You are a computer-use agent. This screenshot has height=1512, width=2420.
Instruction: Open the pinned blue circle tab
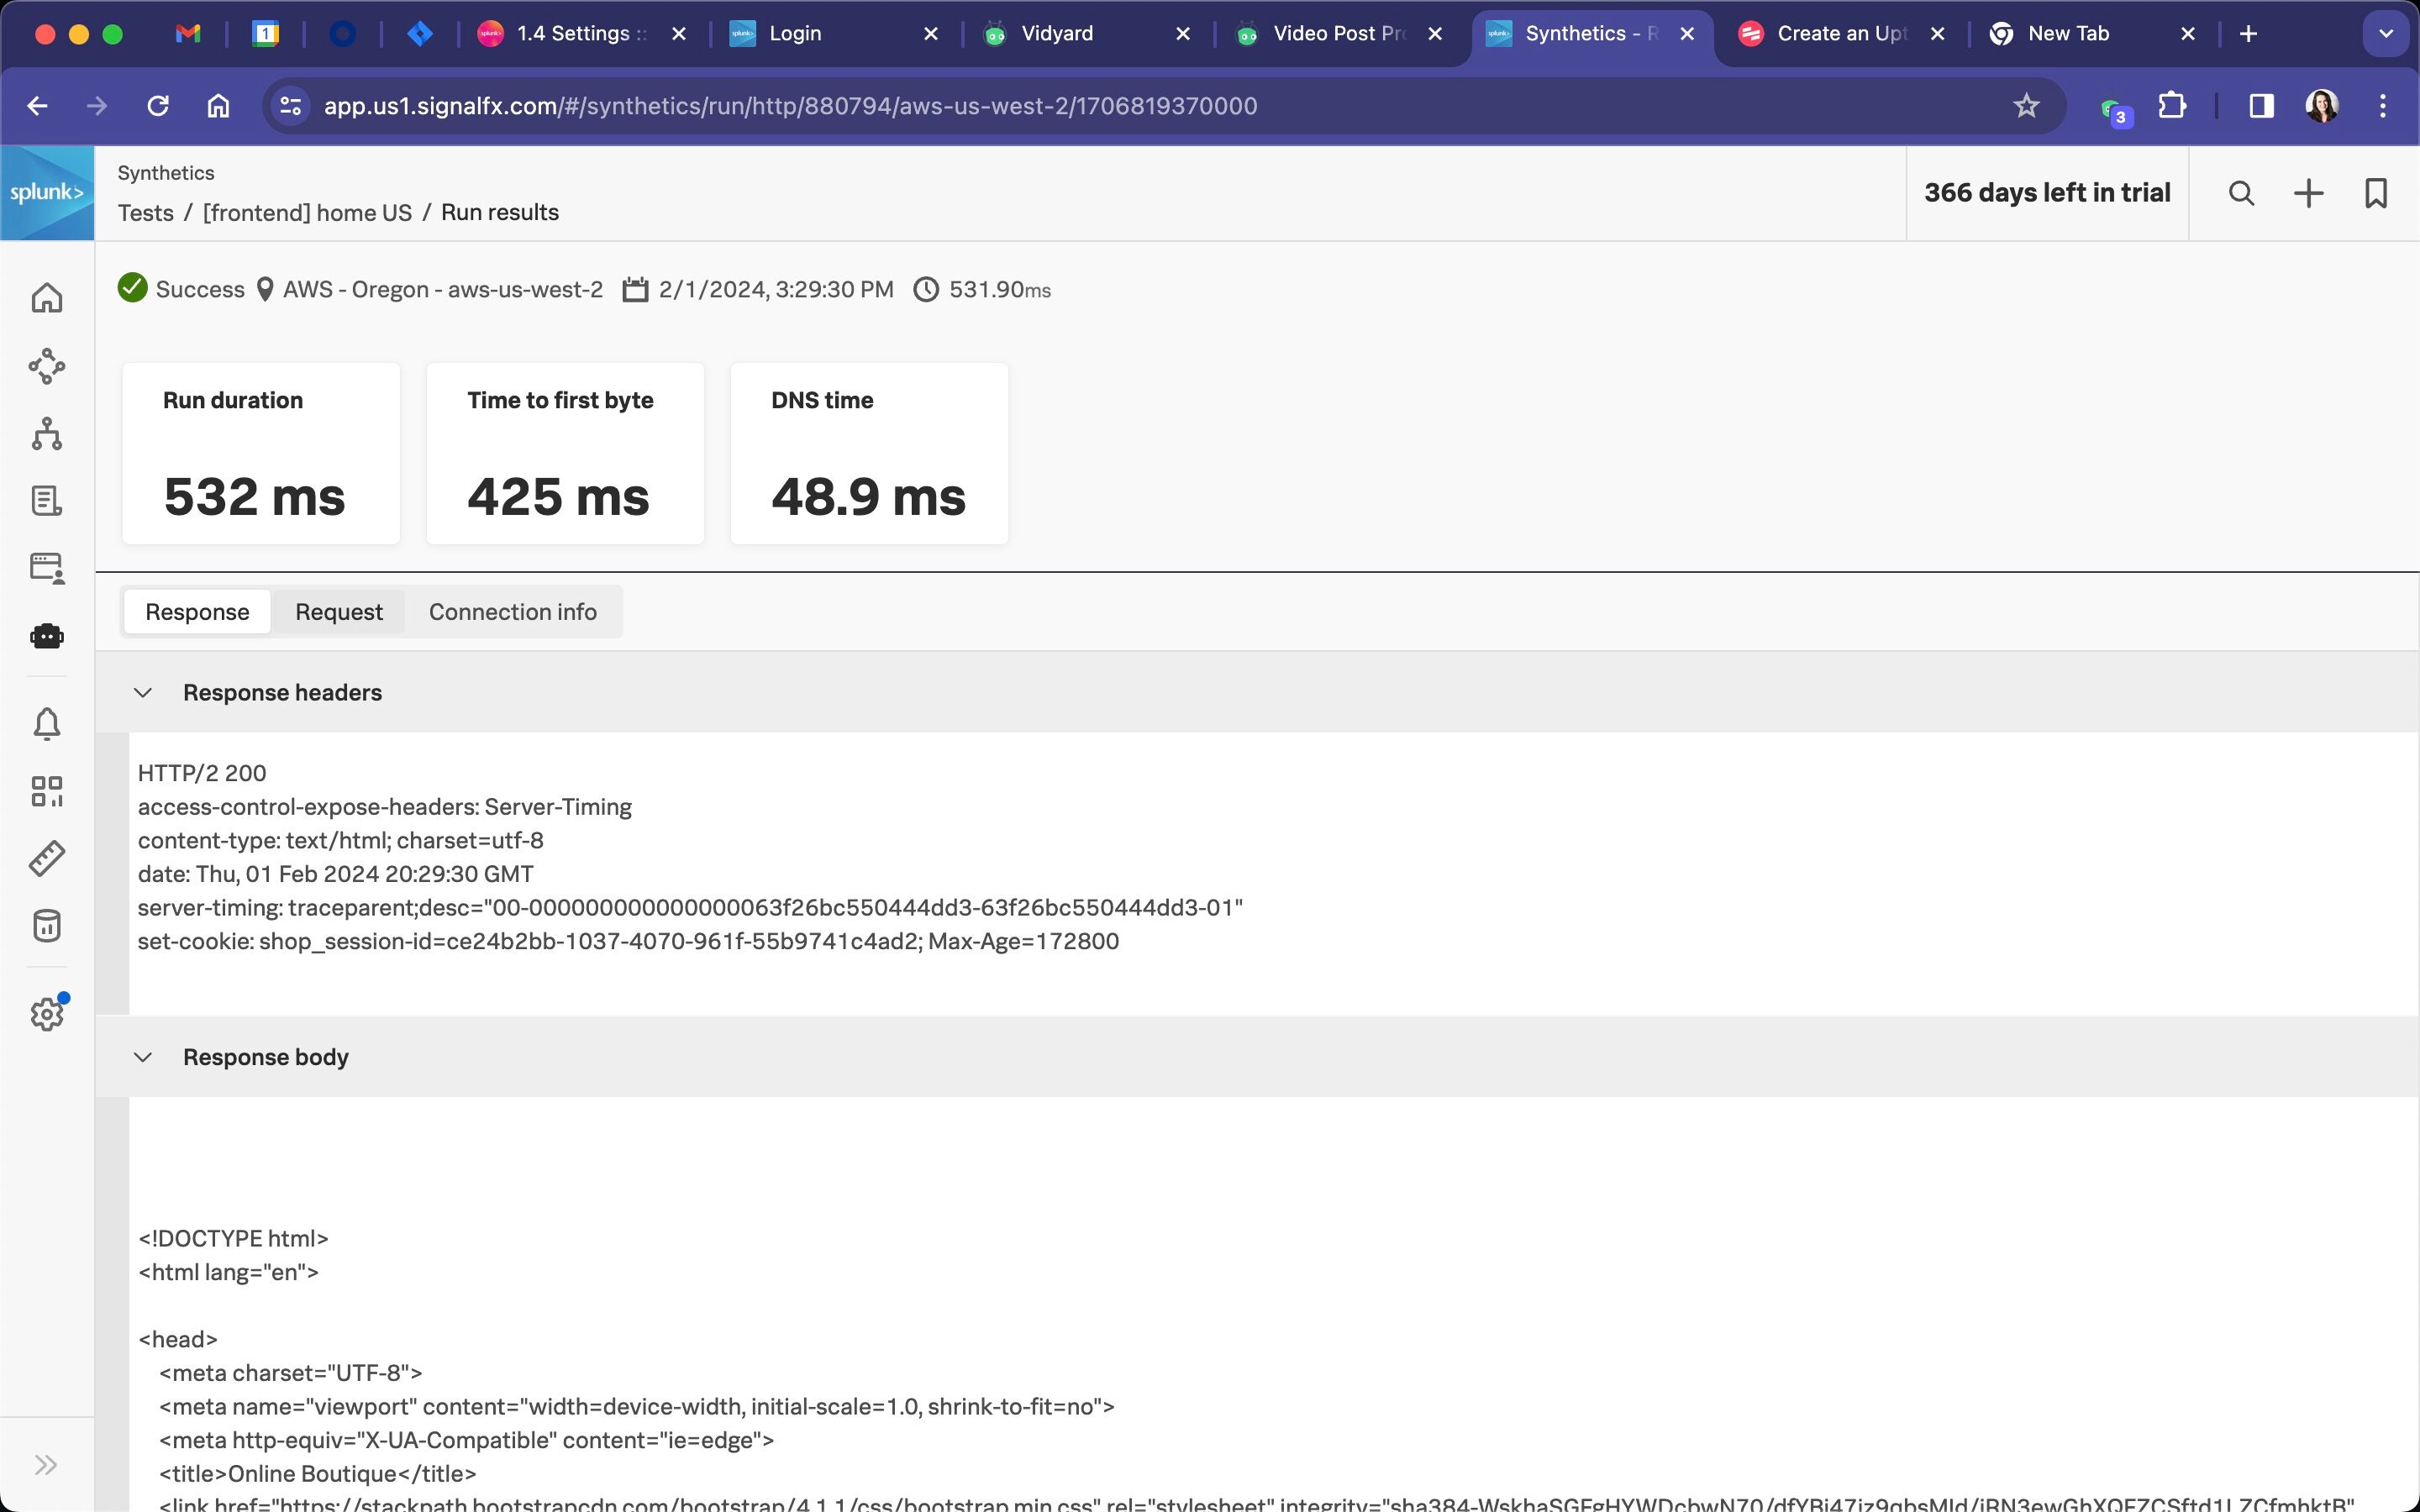343,34
